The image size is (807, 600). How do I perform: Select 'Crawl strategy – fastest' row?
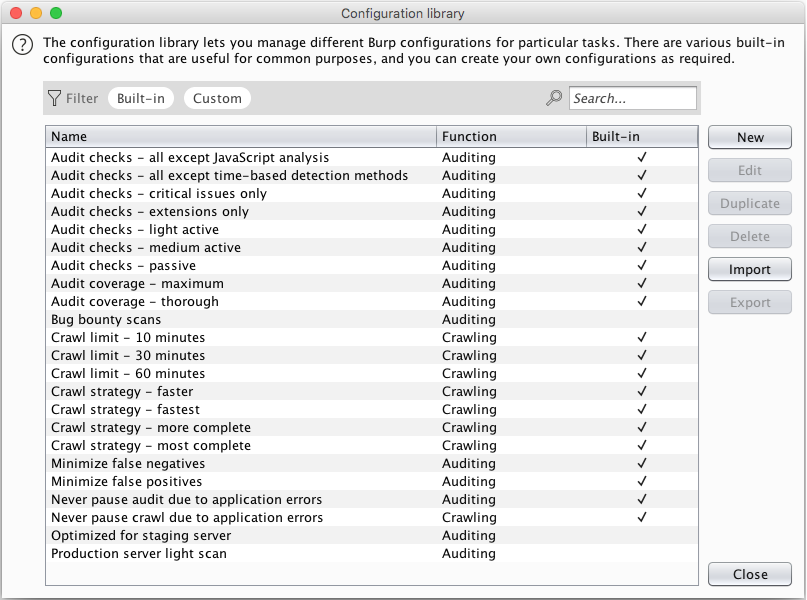(x=372, y=410)
